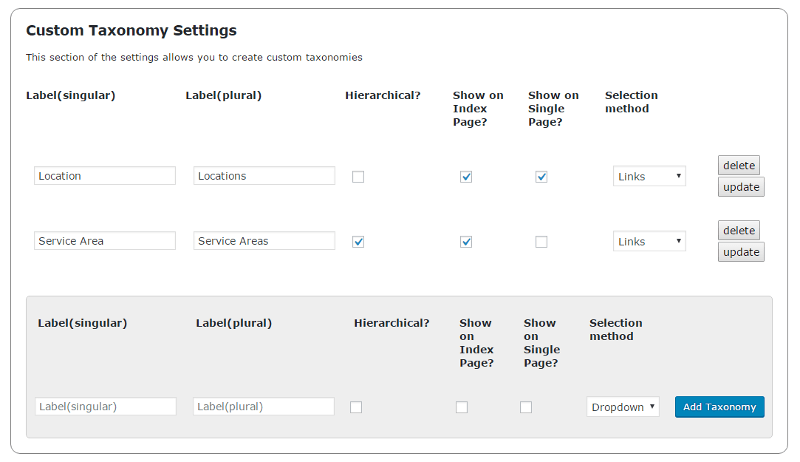This screenshot has height=462, width=800.
Task: Update the Location taxonomy
Action: click(x=741, y=187)
